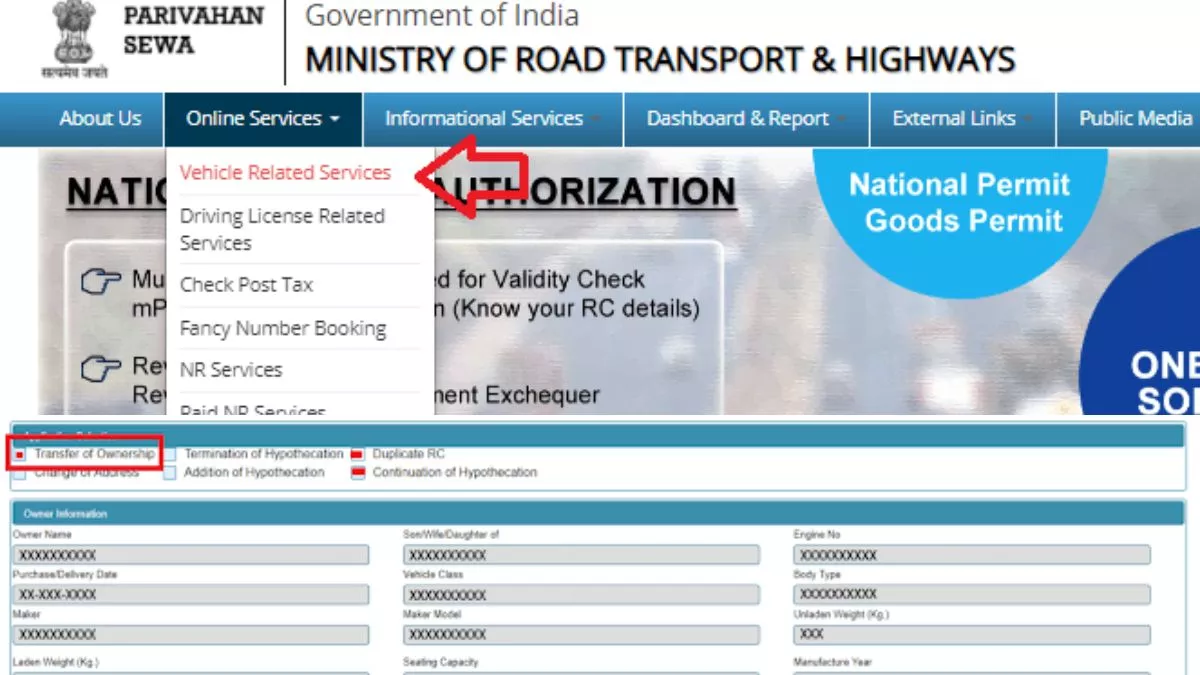
Task: Open the About Us page
Action: click(100, 119)
